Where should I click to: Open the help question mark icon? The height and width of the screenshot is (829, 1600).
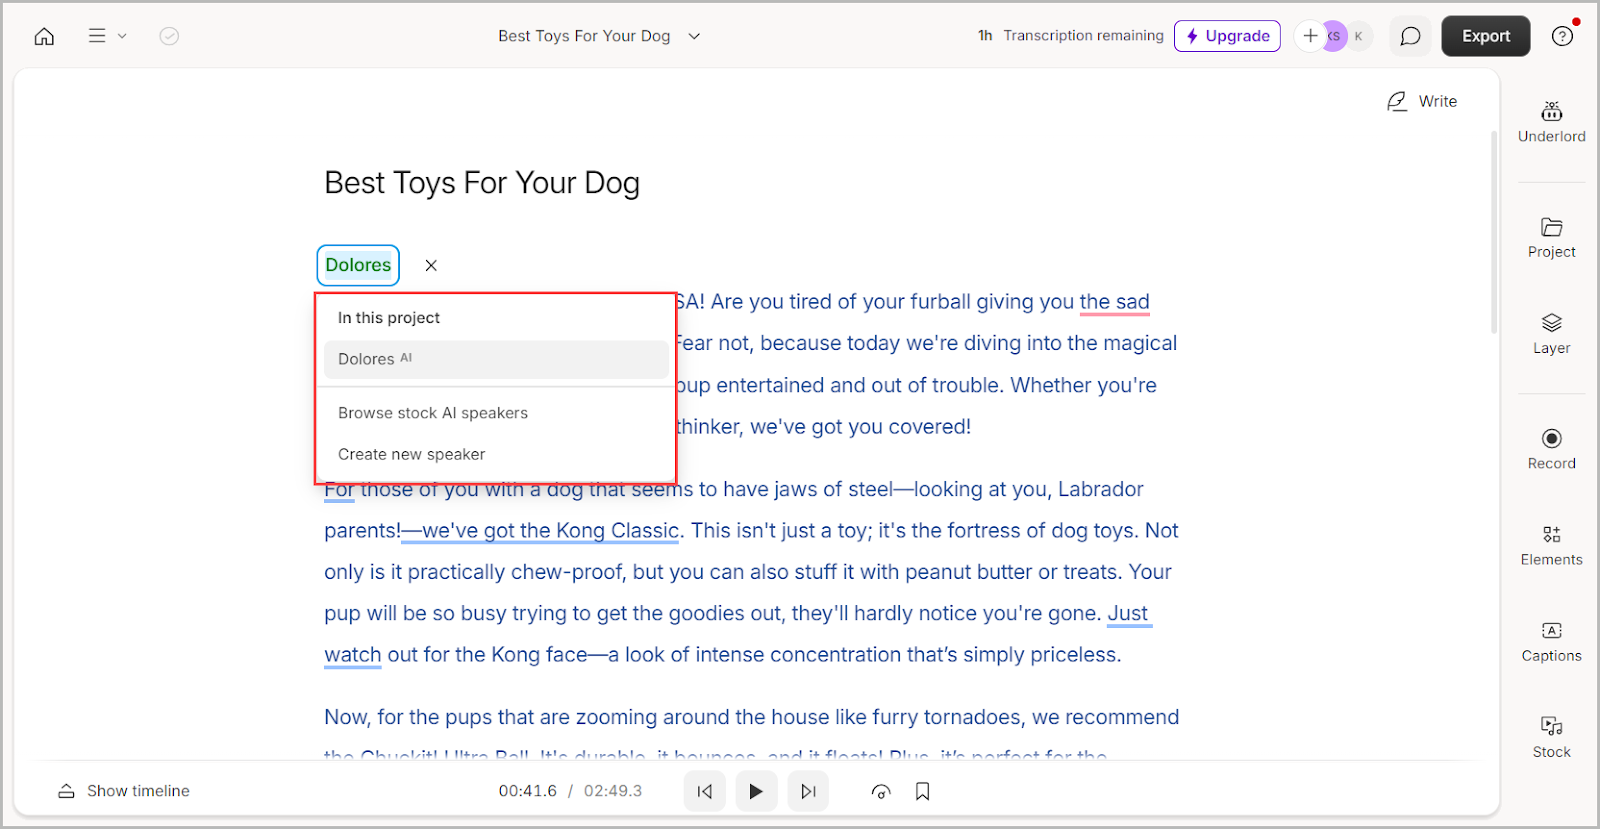pyautogui.click(x=1562, y=36)
